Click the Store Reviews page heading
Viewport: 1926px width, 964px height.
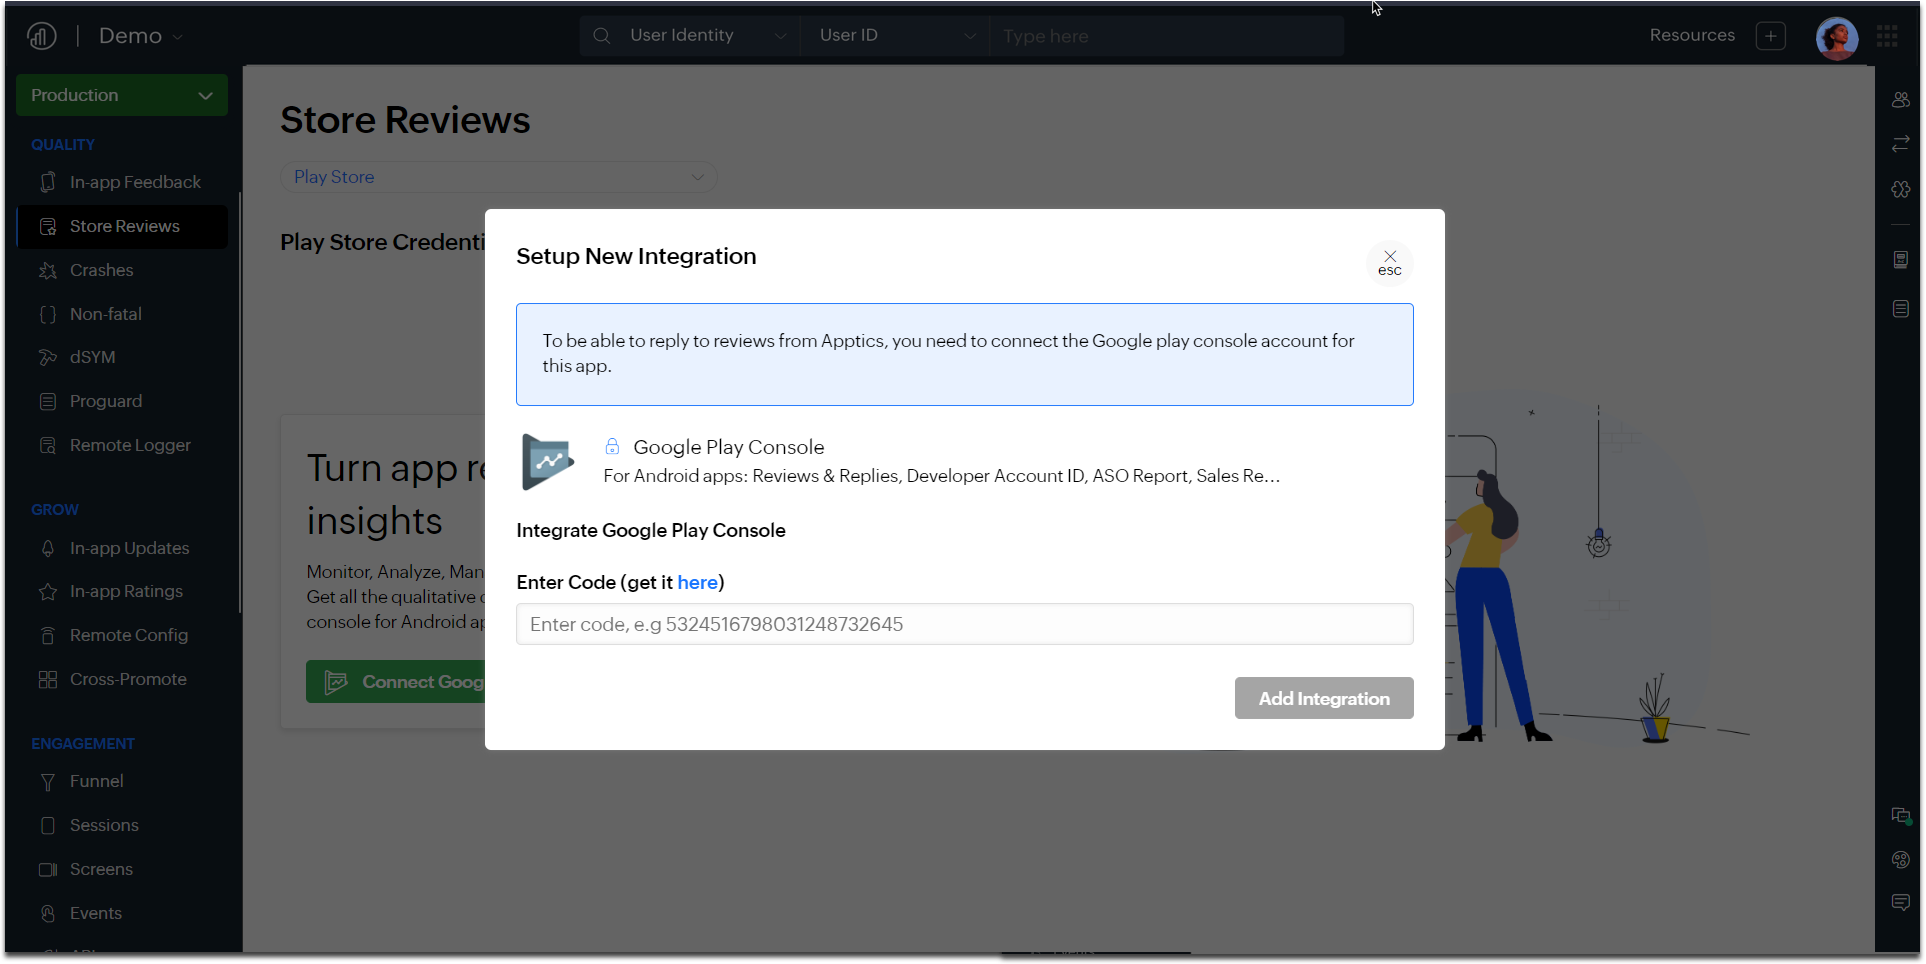(405, 120)
